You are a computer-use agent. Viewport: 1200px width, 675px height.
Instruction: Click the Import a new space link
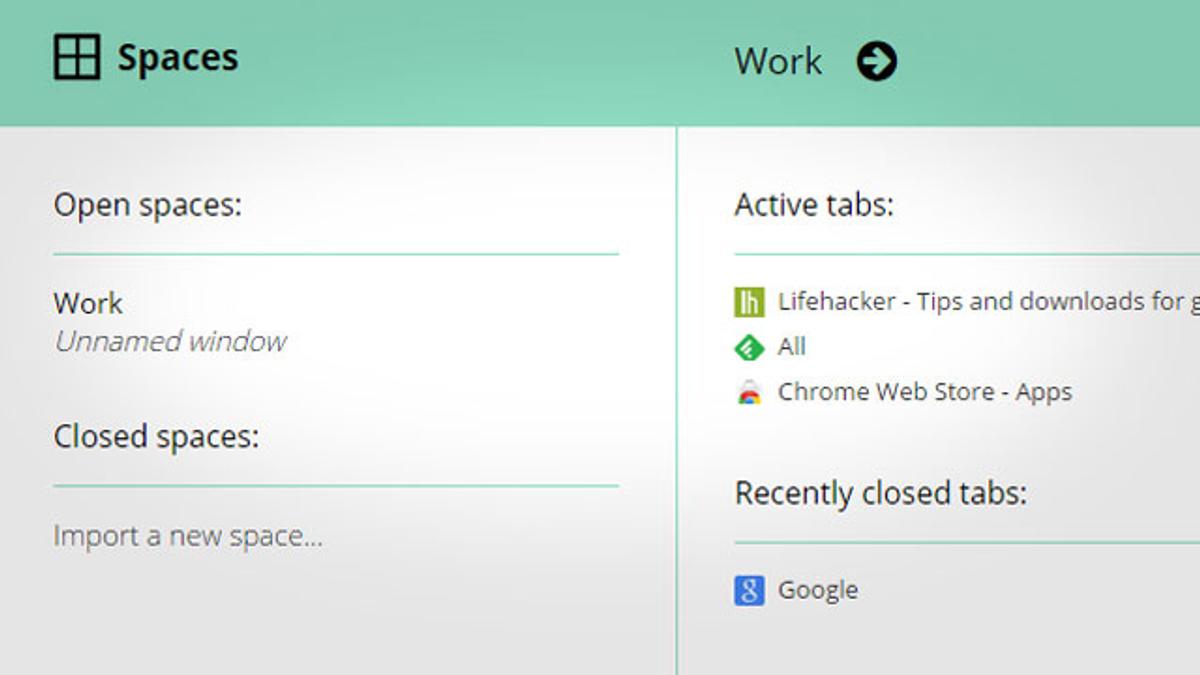188,537
